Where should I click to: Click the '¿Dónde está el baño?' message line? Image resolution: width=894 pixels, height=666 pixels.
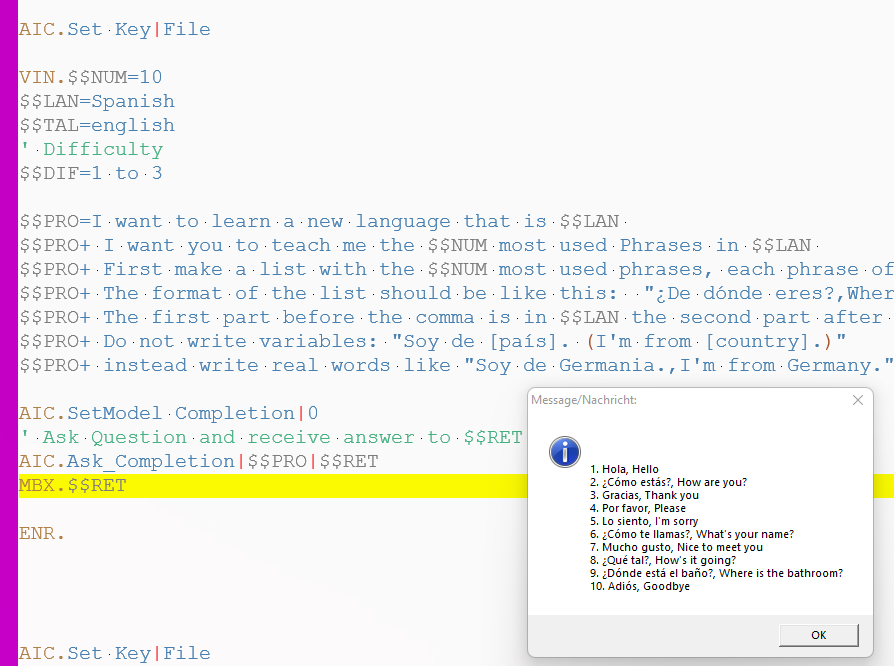click(716, 573)
